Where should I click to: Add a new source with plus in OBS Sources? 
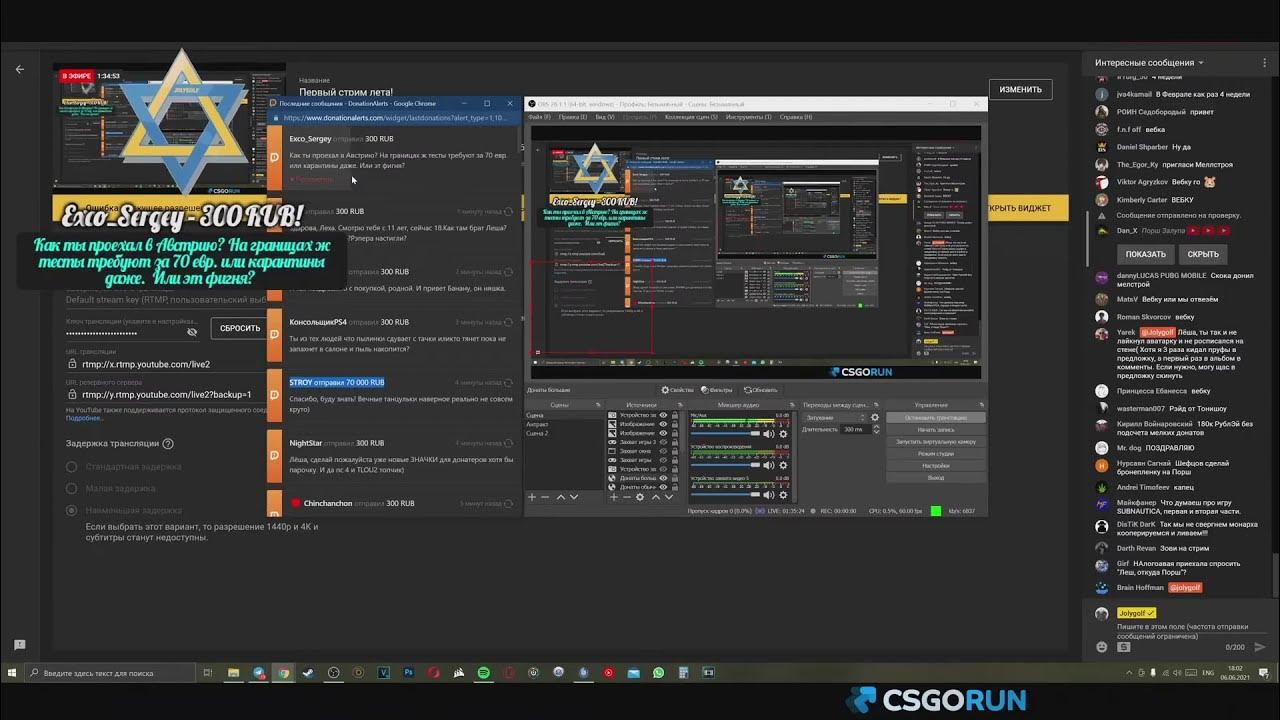pyautogui.click(x=614, y=497)
